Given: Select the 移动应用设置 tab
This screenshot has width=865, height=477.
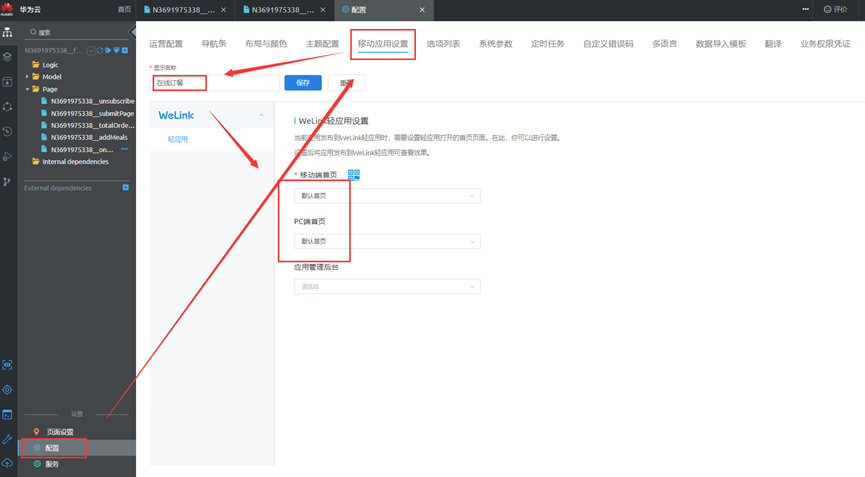Looking at the screenshot, I should [x=383, y=44].
